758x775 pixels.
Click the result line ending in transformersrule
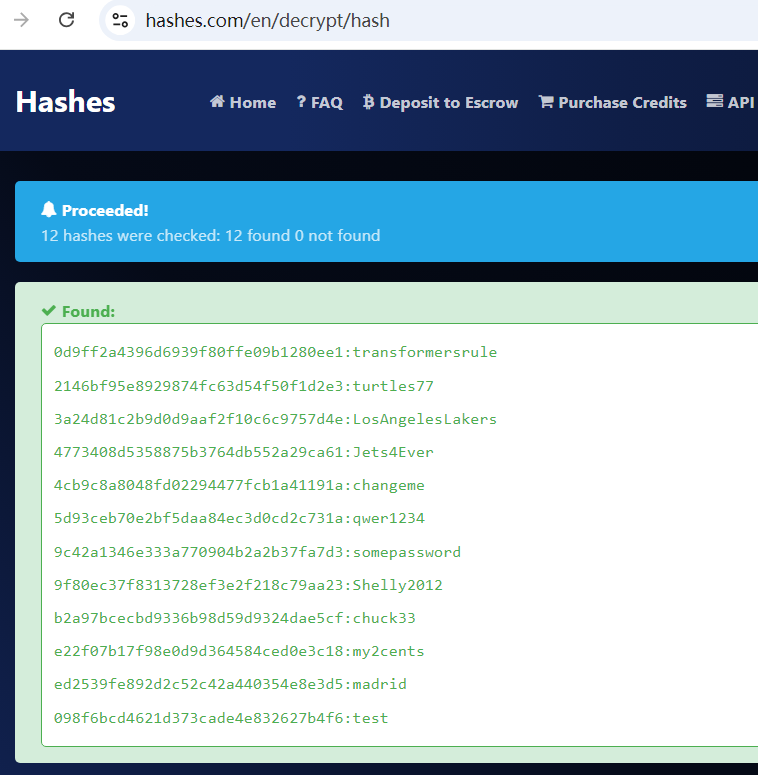coord(275,352)
